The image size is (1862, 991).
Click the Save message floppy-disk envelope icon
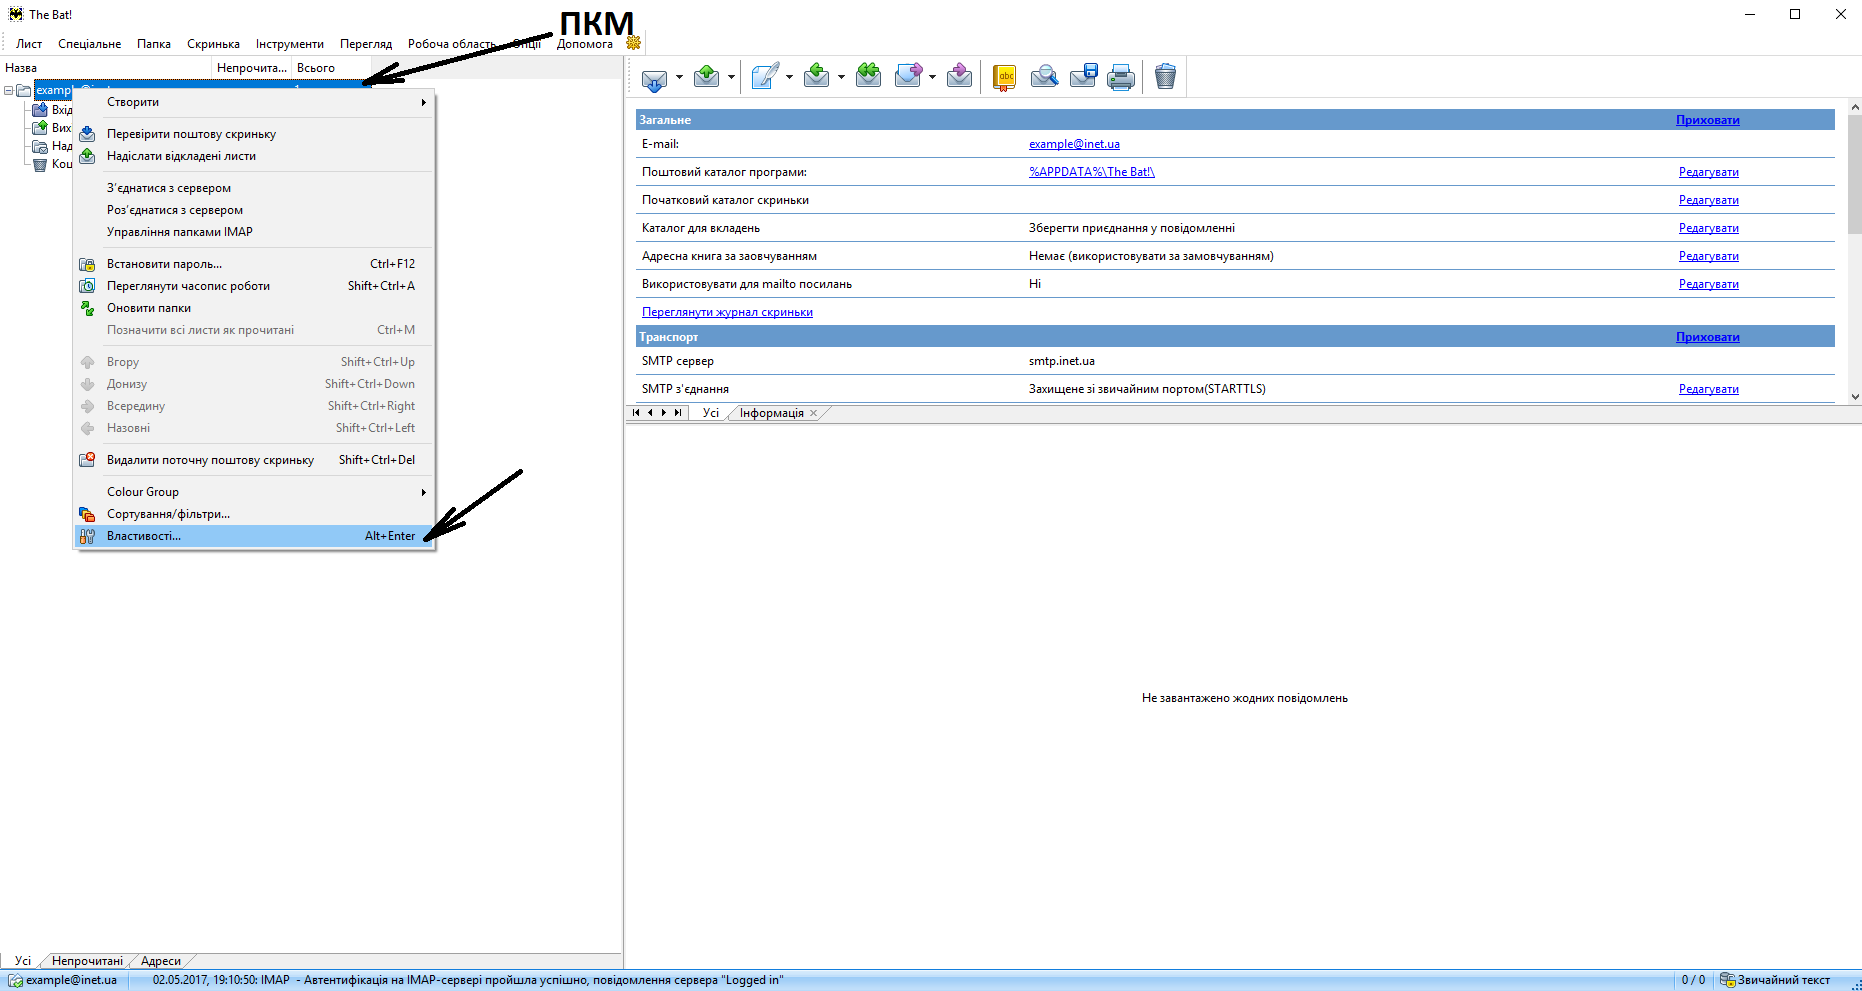tap(1083, 77)
